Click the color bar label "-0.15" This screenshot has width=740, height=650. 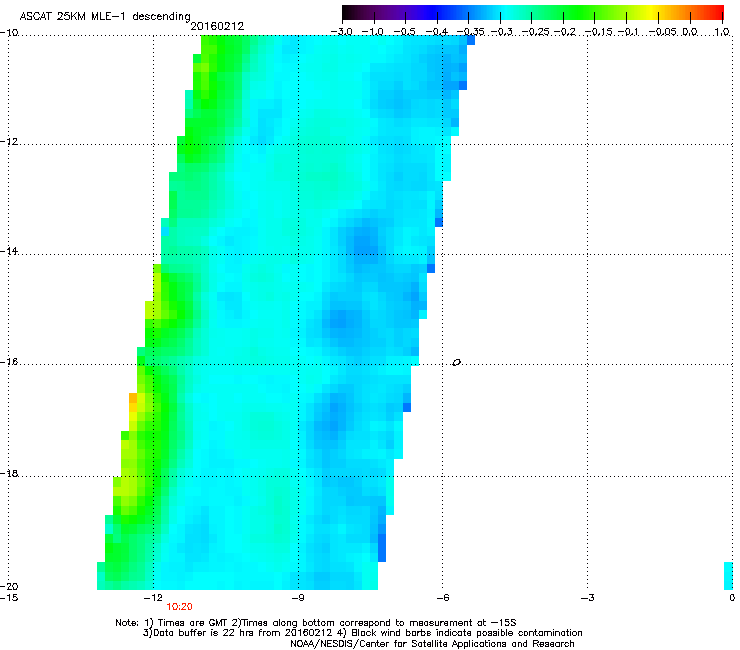598,32
